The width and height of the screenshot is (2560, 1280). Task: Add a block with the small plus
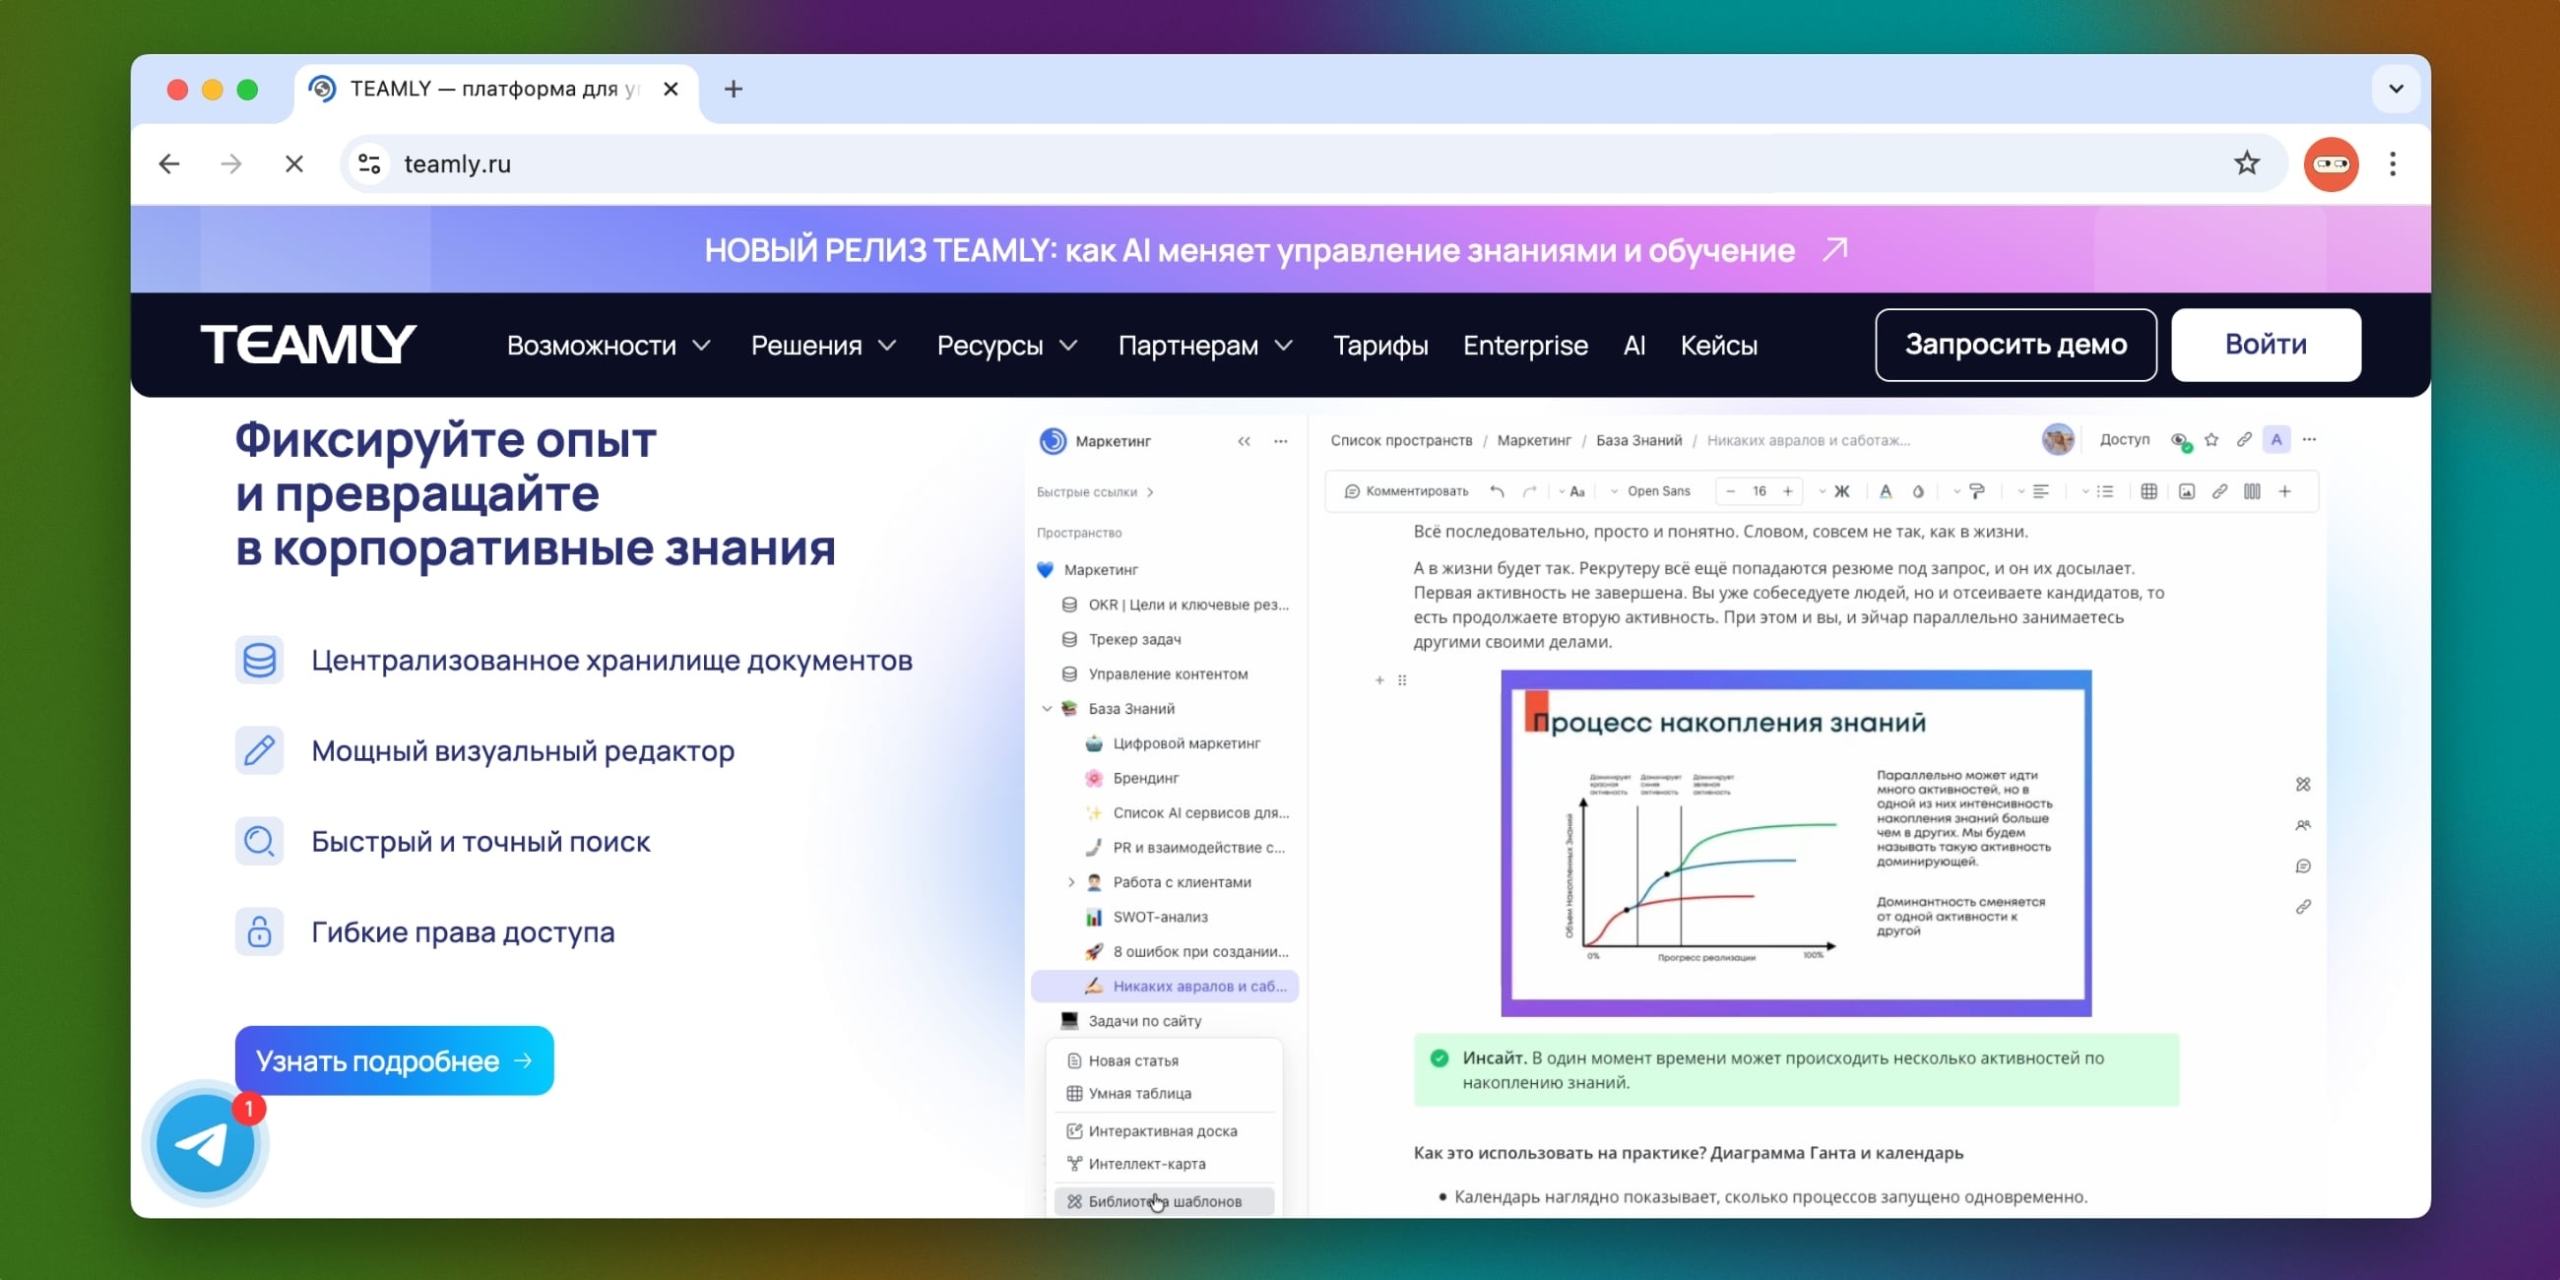point(1379,680)
